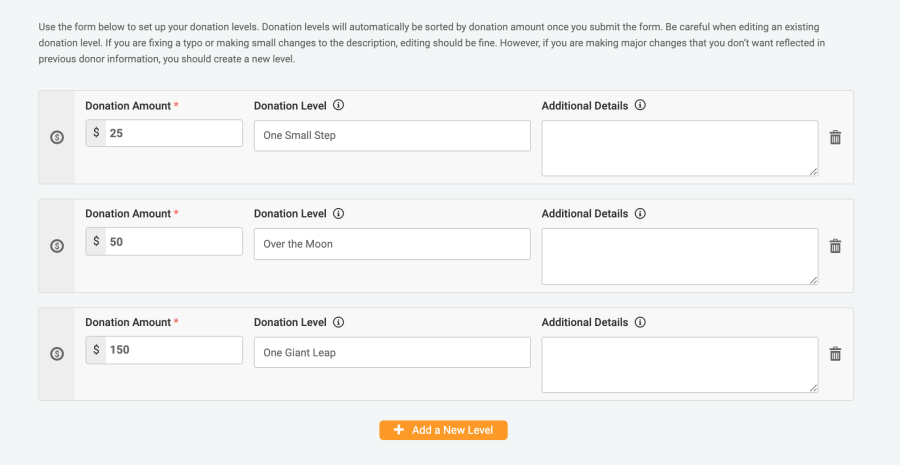This screenshot has width=900, height=465.
Task: Click dollar-coin handle icon of $25 row
Action: pyautogui.click(x=57, y=137)
